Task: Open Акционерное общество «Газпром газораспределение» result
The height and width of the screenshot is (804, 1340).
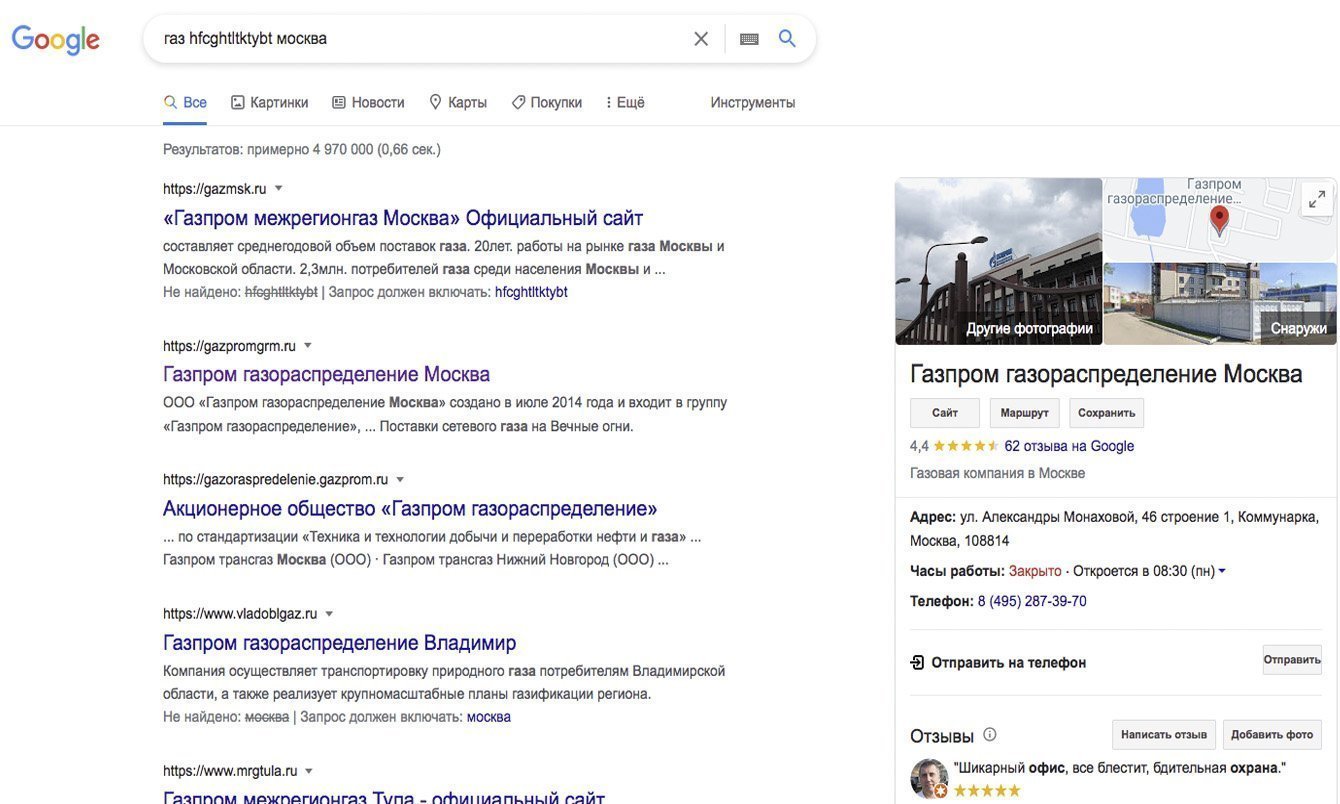Action: point(410,508)
